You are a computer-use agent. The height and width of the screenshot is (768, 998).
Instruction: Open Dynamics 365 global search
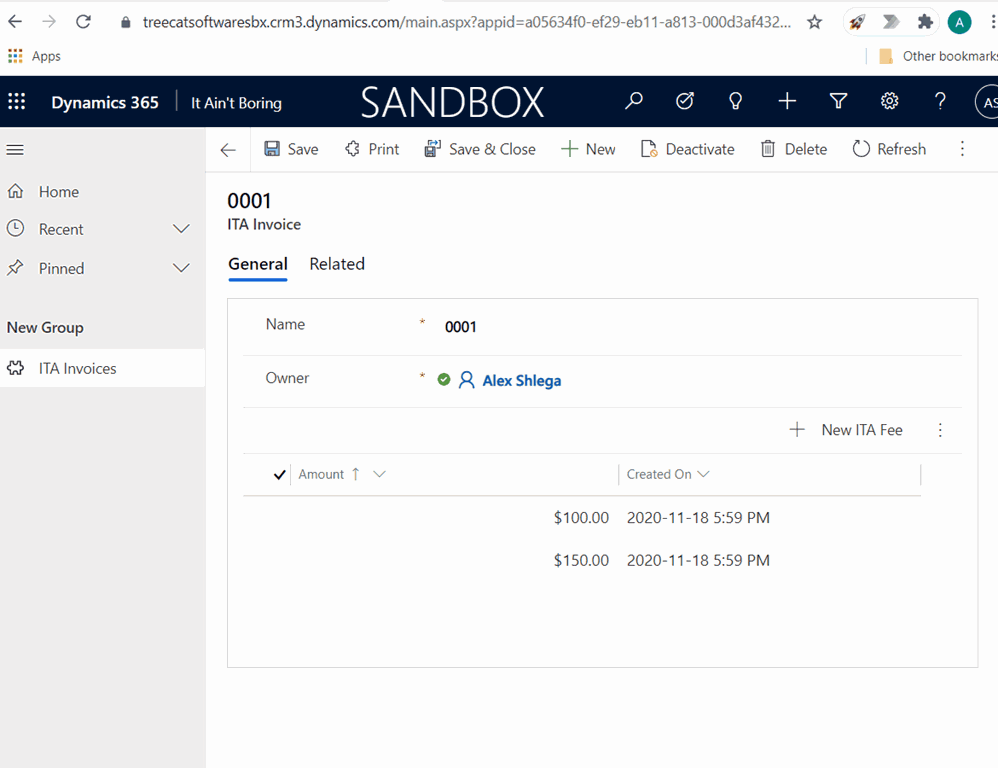tap(634, 101)
